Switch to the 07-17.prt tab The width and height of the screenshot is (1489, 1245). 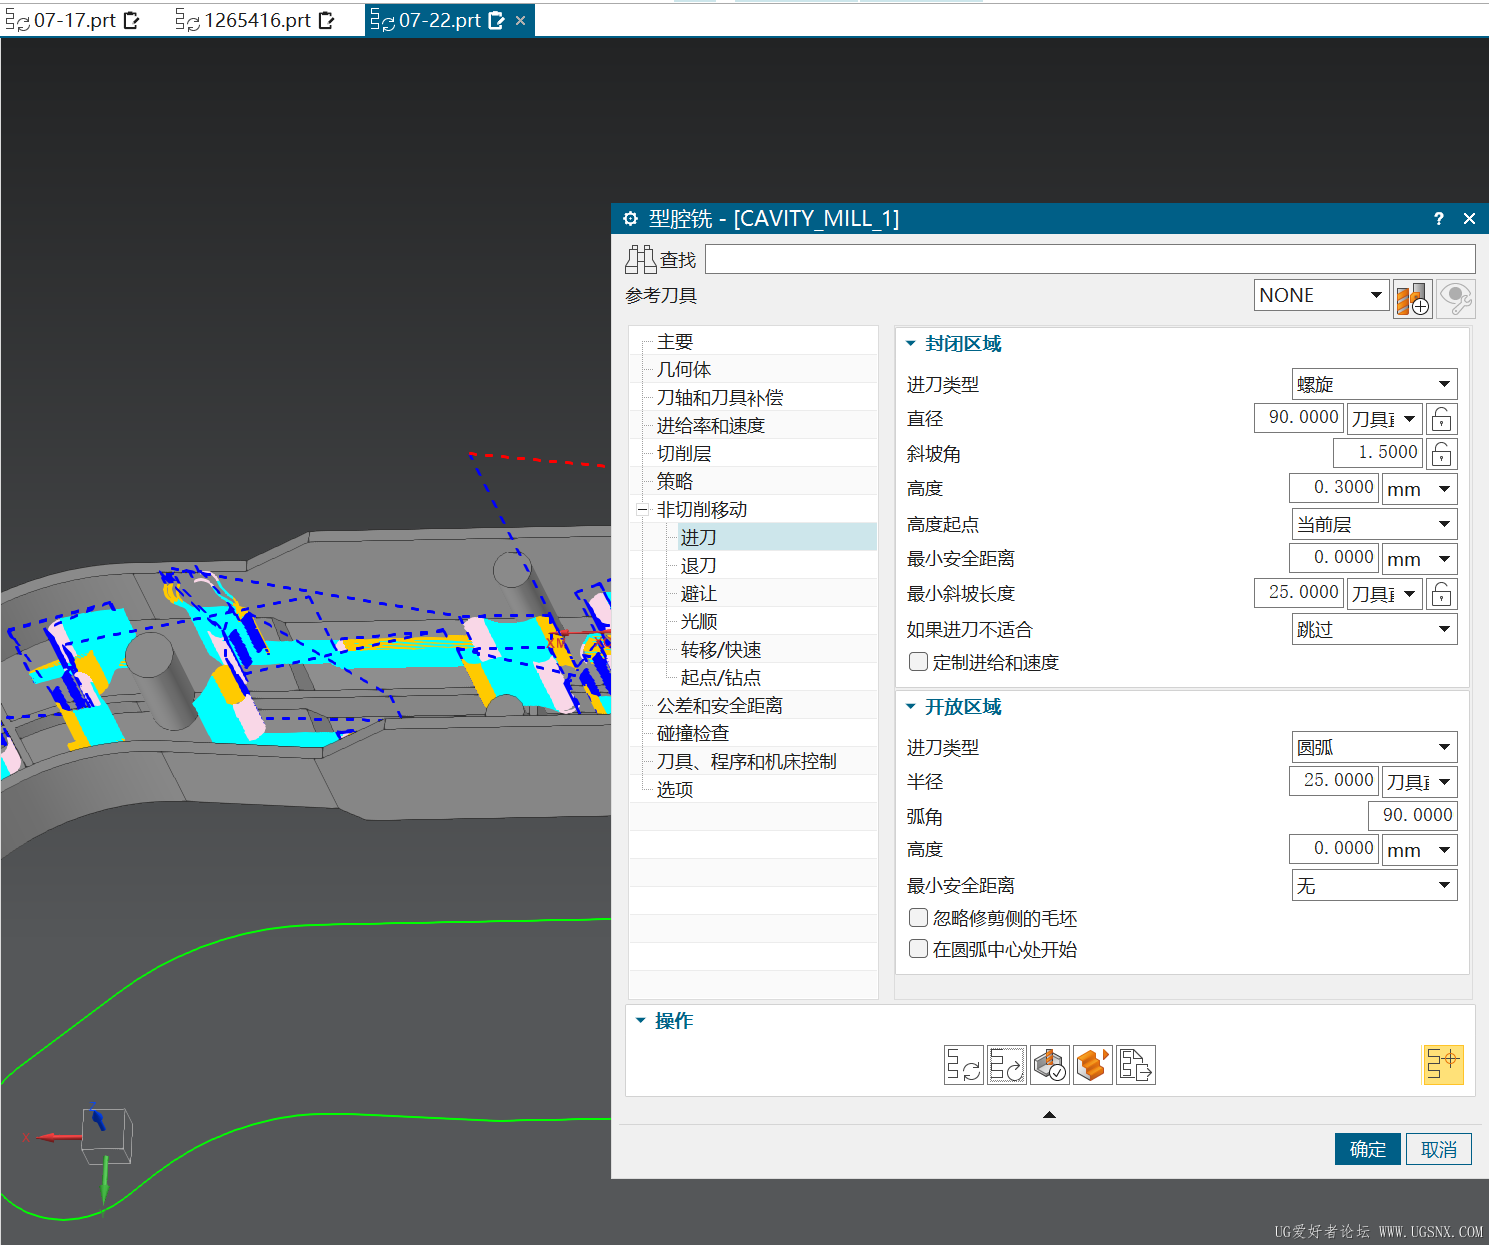tap(74, 20)
